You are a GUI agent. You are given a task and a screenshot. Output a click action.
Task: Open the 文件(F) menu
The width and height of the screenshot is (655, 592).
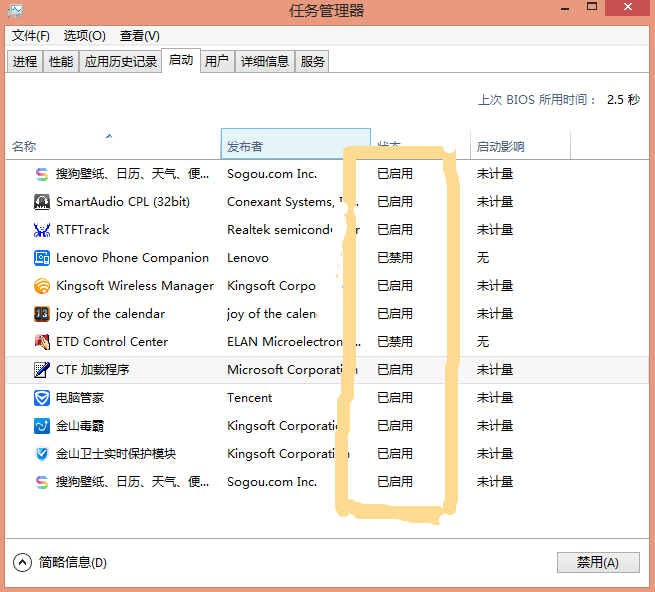point(30,36)
